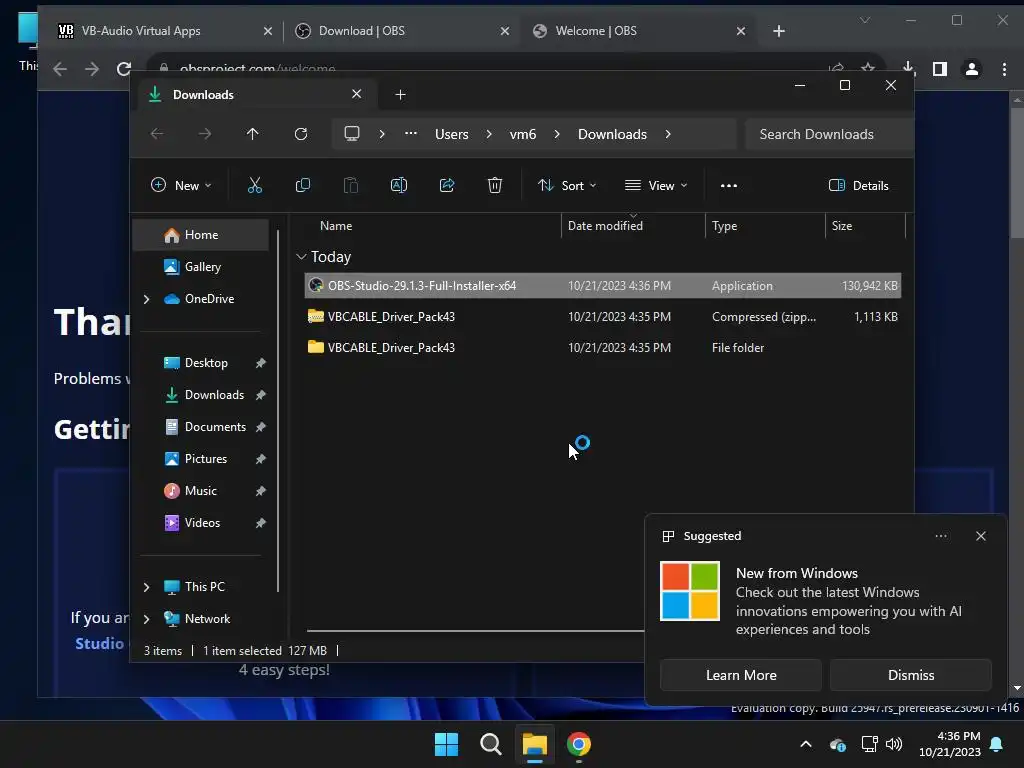Click into the Search Downloads field
Viewport: 1024px width, 768px height.
point(828,134)
